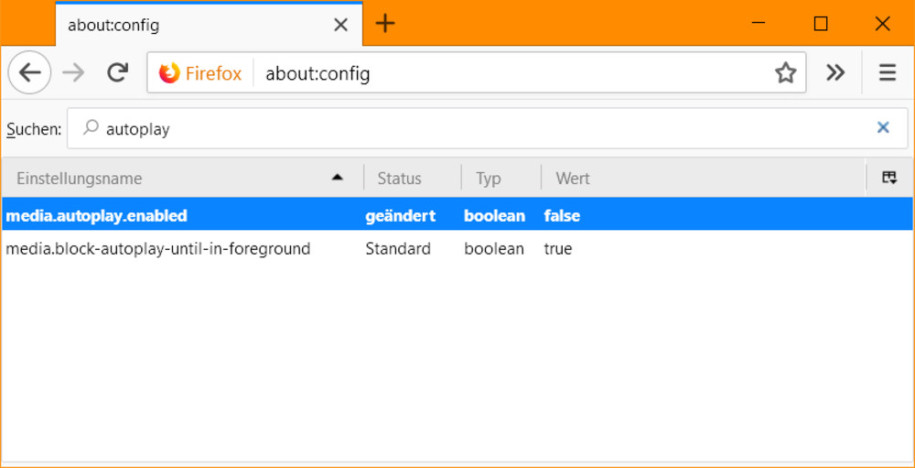Sort by Status column header
Viewport: 915px width, 468px height.
[412, 178]
